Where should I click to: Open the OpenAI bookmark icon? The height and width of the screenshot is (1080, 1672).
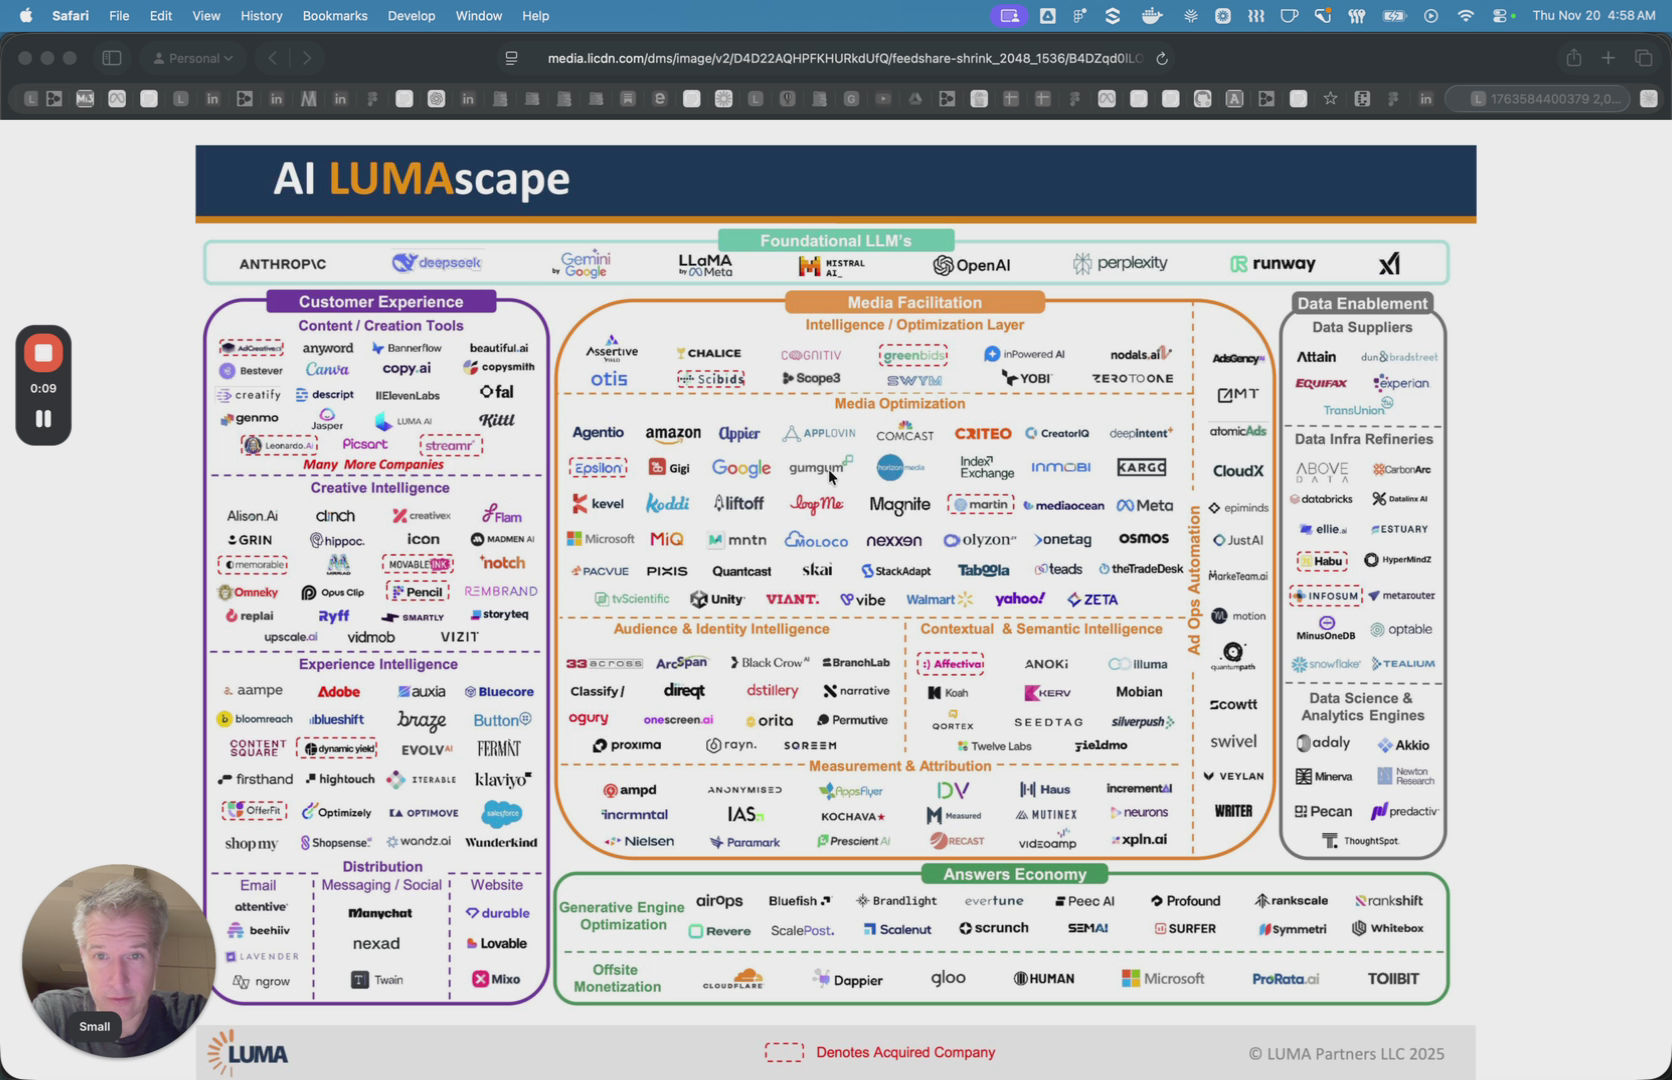pos(436,99)
